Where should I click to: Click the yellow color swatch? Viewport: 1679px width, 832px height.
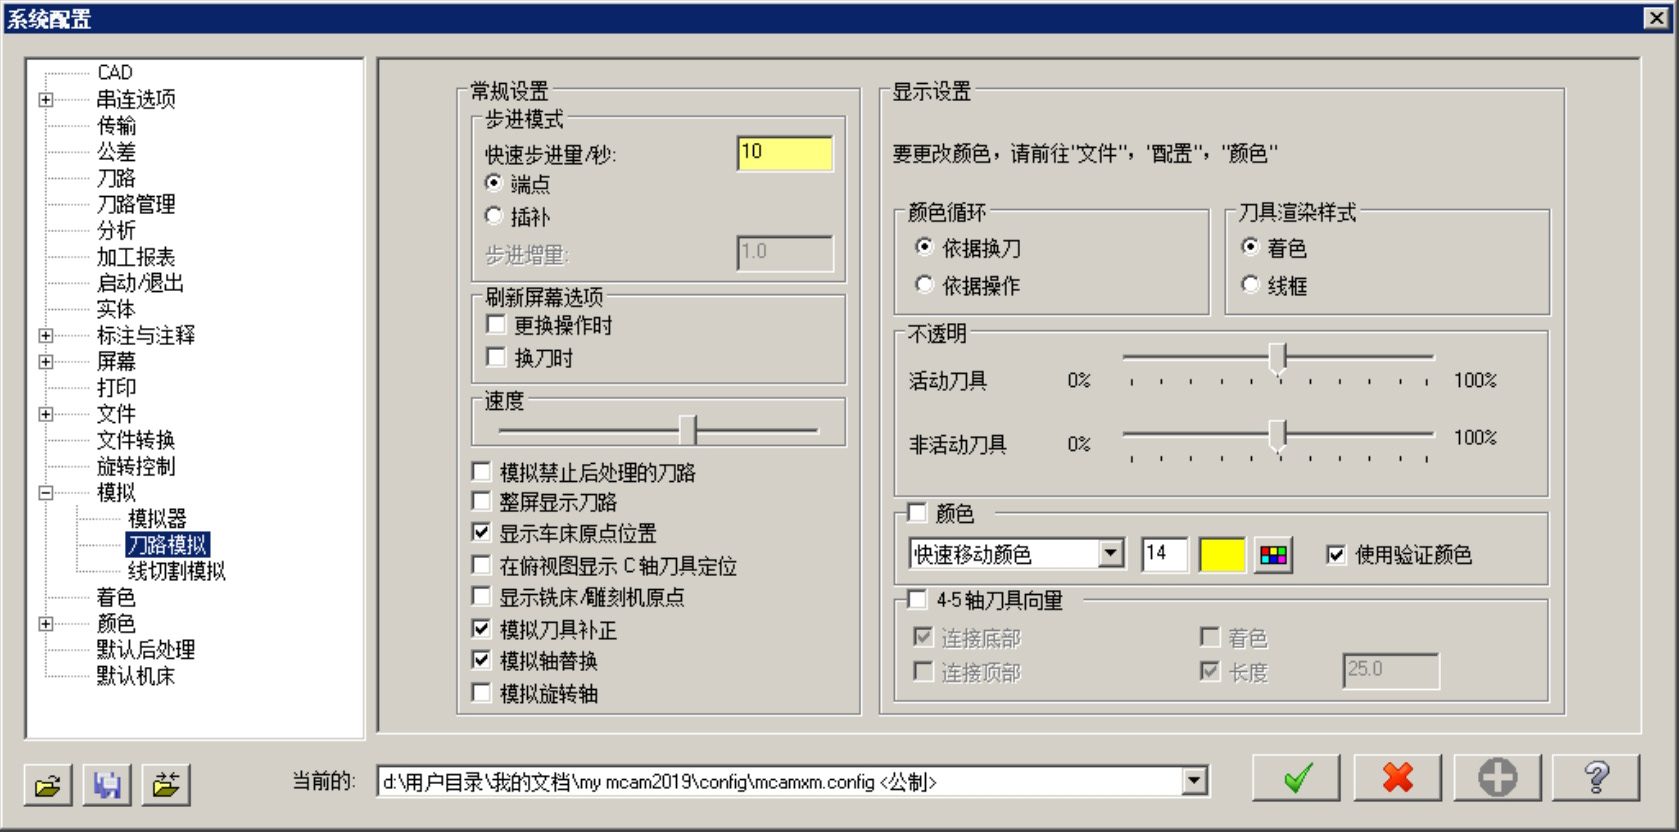pyautogui.click(x=1221, y=555)
